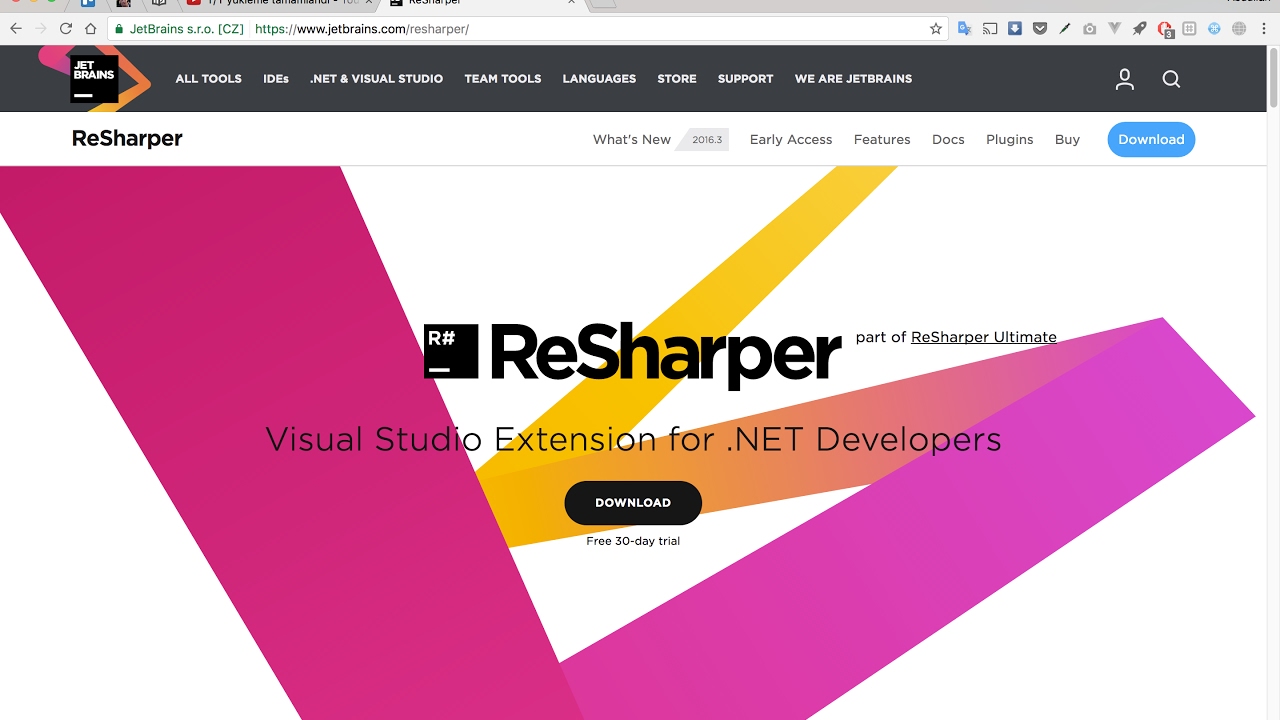The height and width of the screenshot is (720, 1280).
Task: Open the STORE menu item
Action: tap(677, 79)
